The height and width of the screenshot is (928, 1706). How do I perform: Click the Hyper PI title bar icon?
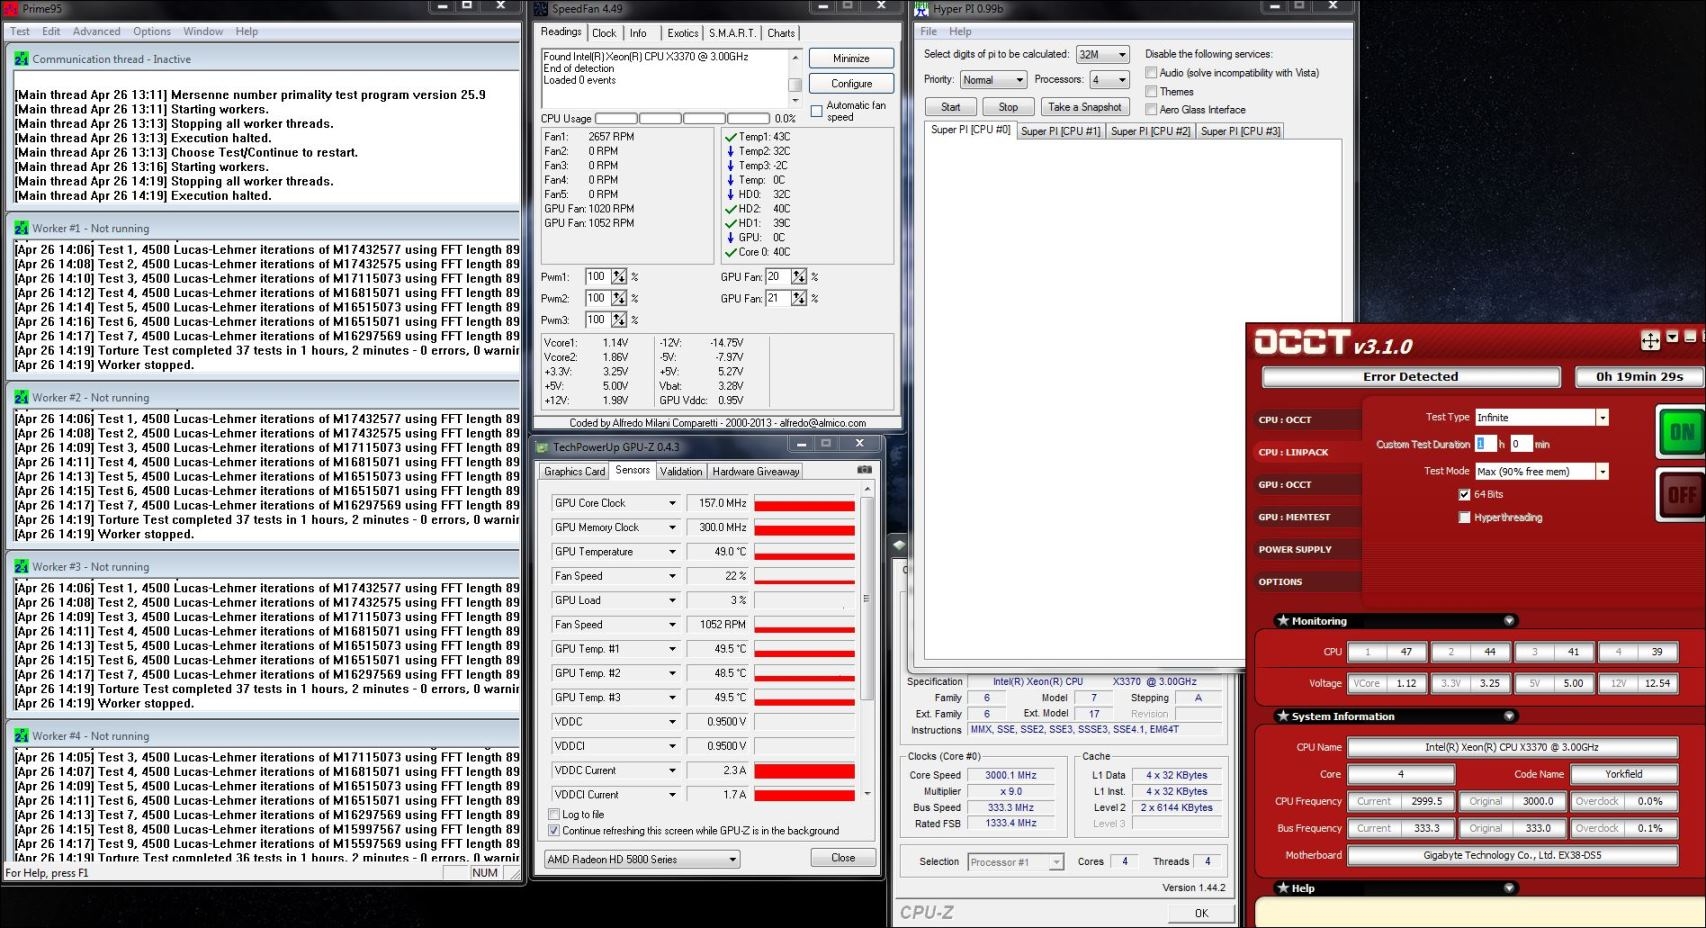pyautogui.click(x=921, y=8)
